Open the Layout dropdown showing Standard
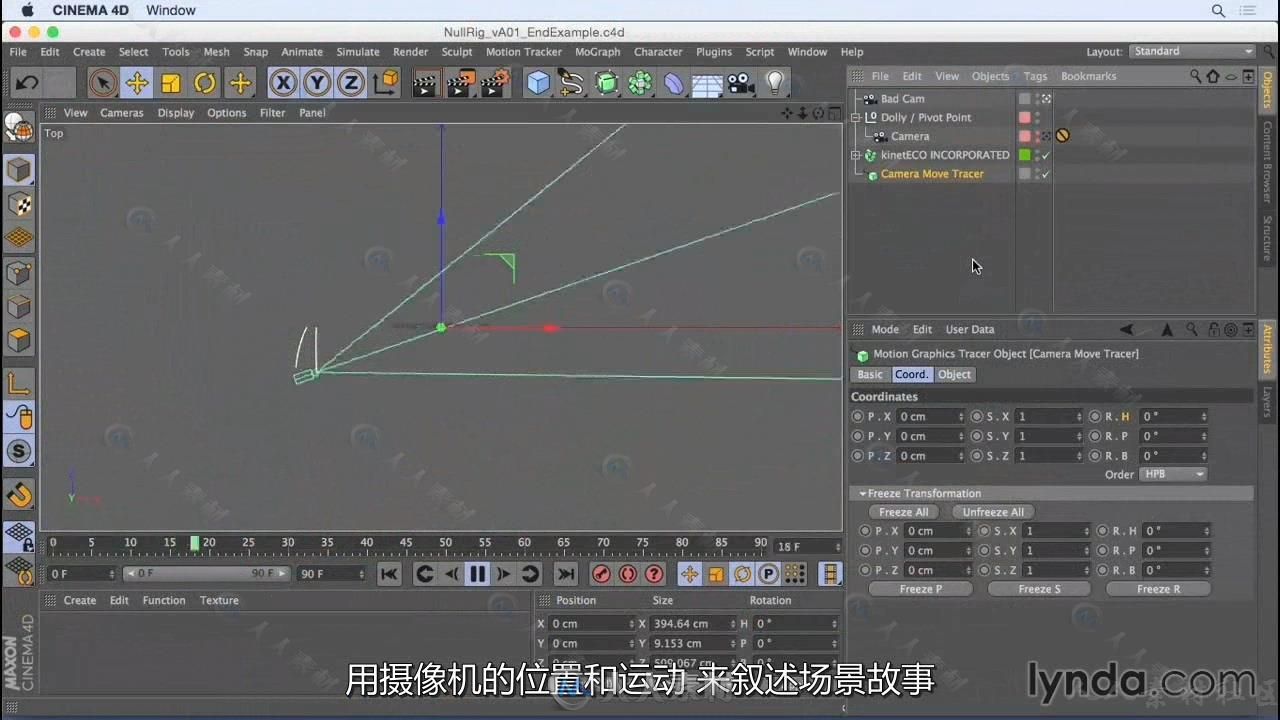The width and height of the screenshot is (1280, 720). pos(1193,52)
